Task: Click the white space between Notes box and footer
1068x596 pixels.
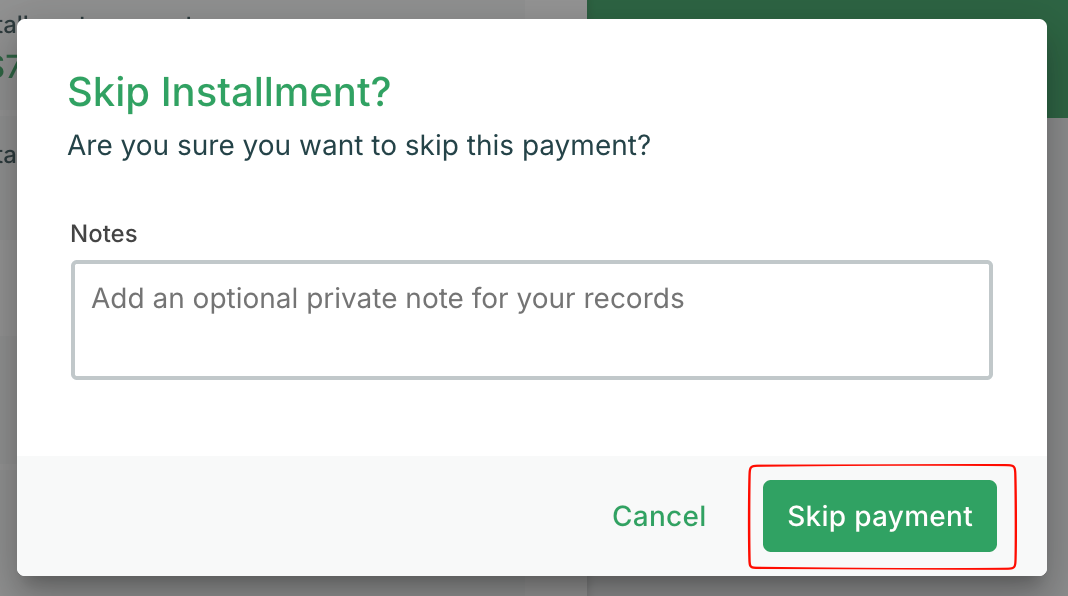Action: coord(531,418)
